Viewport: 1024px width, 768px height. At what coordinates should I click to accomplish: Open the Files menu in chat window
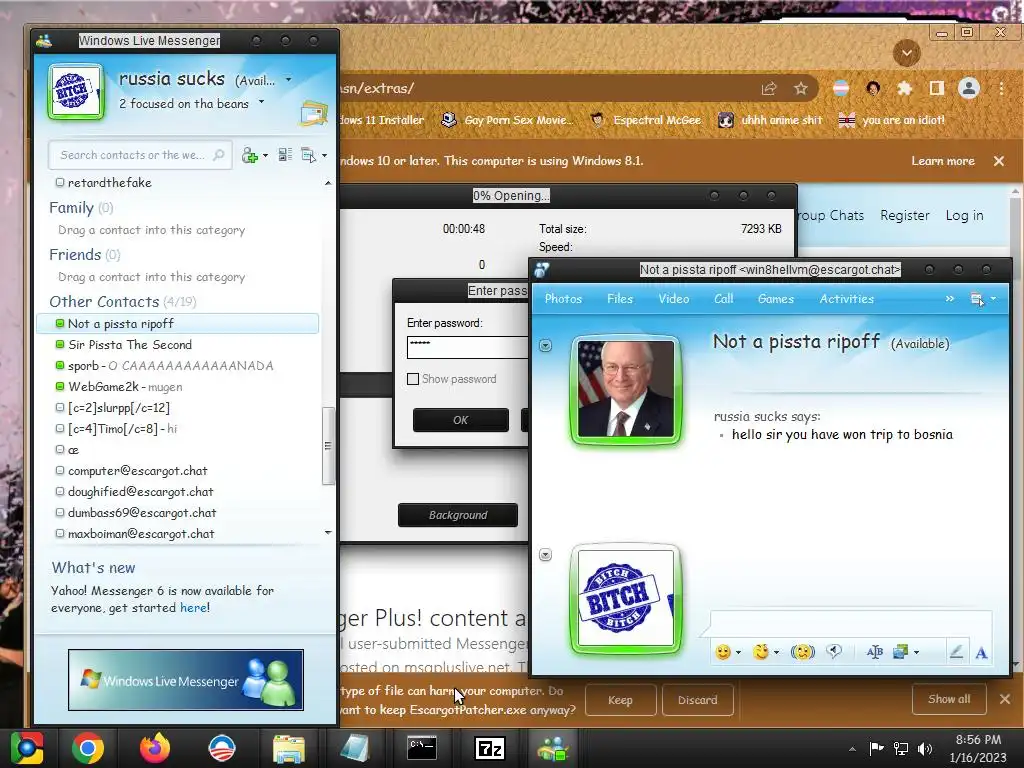click(x=620, y=299)
